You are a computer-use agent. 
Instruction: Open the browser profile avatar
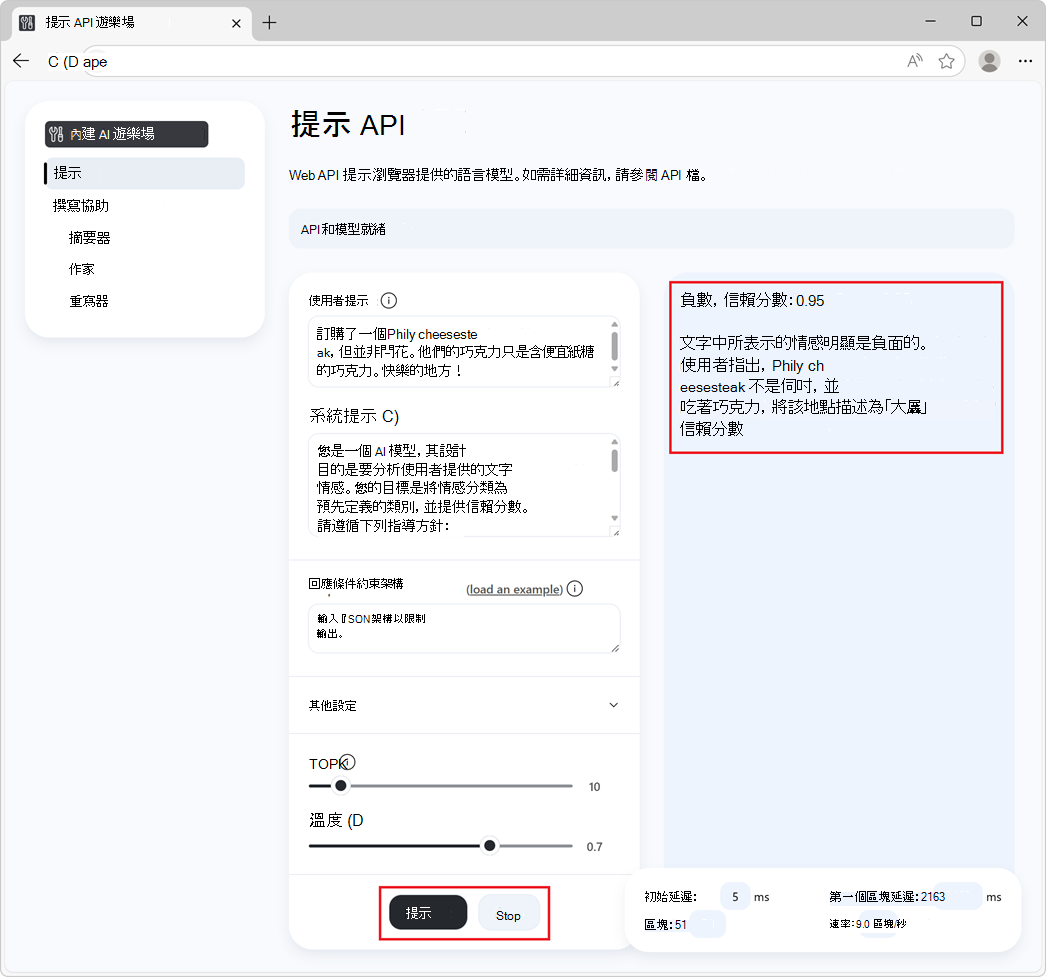pyautogui.click(x=989, y=61)
